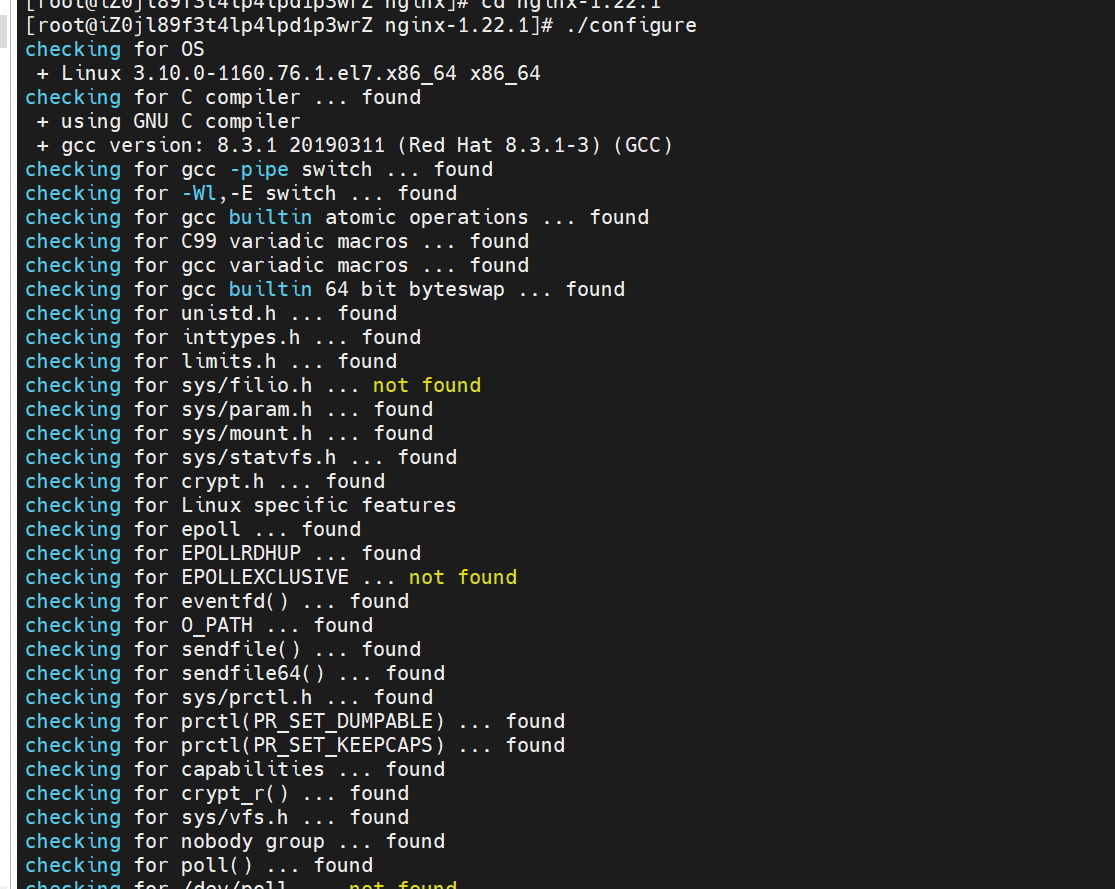The image size is (1115, 889).
Task: Click the Linux kernel version line
Action: [x=300, y=73]
